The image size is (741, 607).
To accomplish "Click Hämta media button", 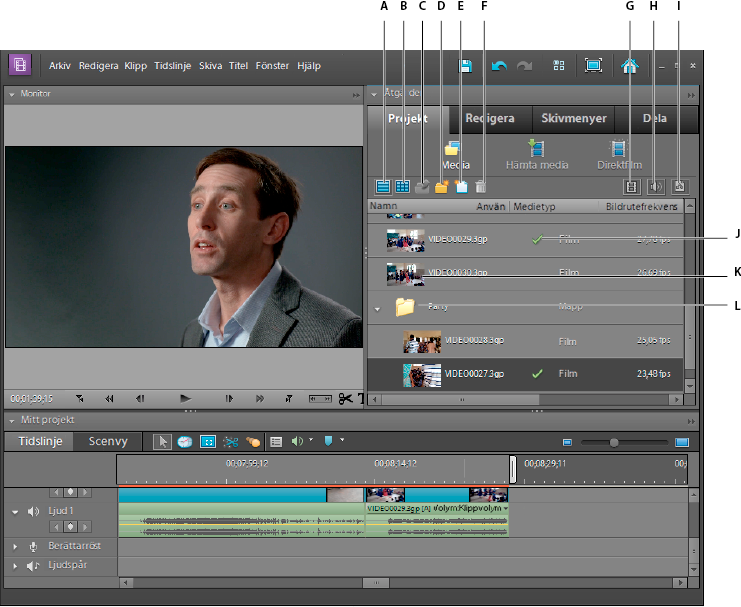I will [537, 155].
